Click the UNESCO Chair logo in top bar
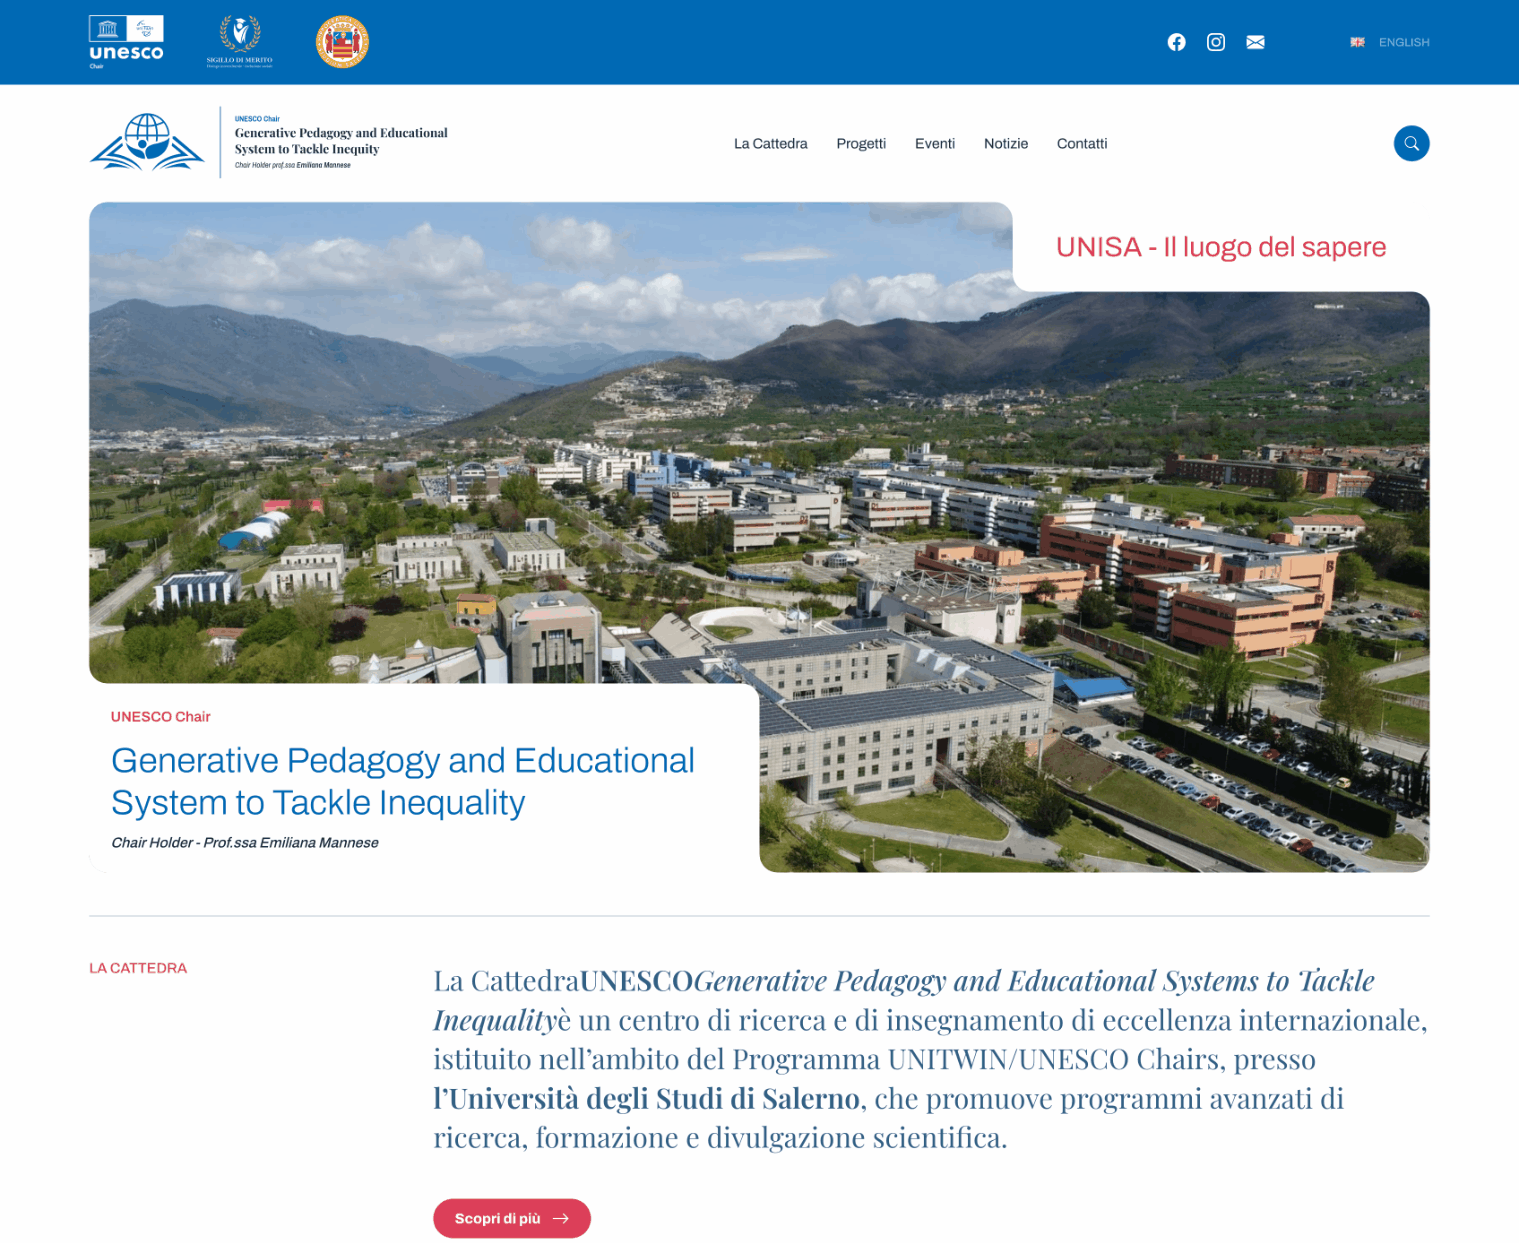1519x1243 pixels. 125,41
